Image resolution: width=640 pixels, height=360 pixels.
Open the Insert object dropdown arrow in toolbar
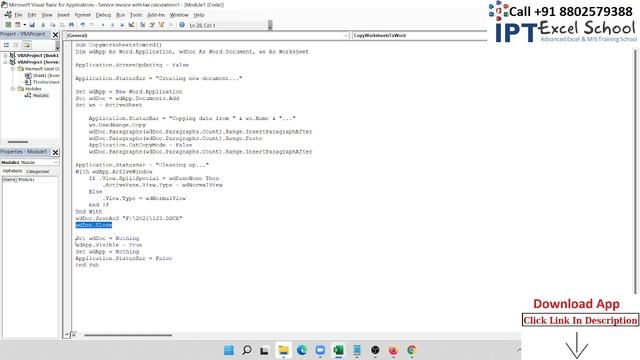(24, 25)
